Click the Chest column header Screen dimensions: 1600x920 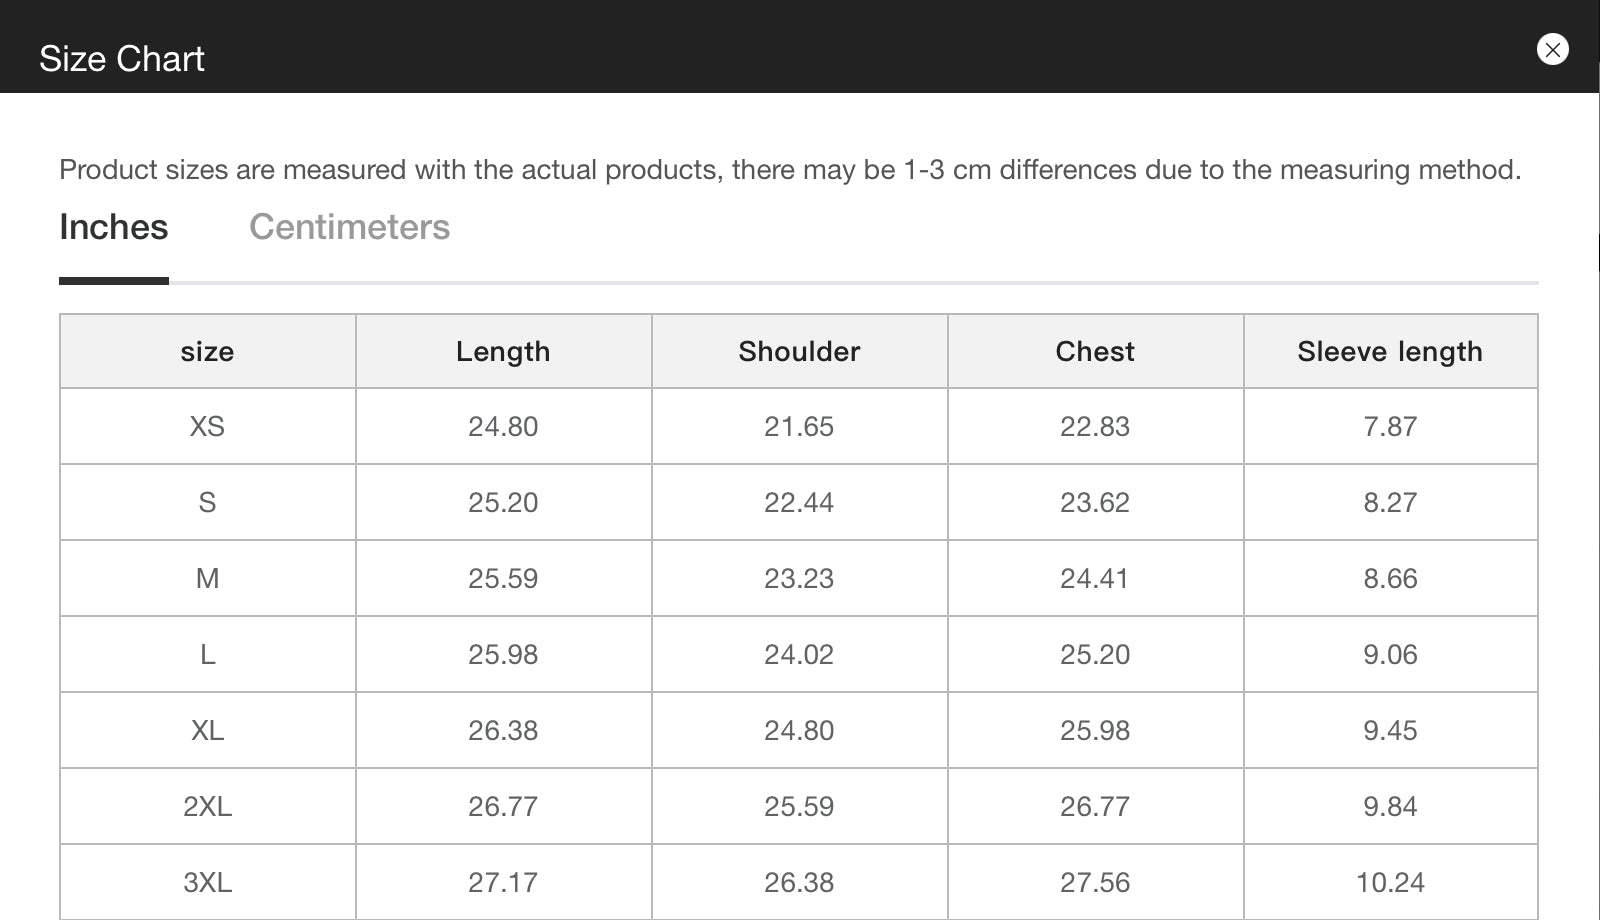1095,352
